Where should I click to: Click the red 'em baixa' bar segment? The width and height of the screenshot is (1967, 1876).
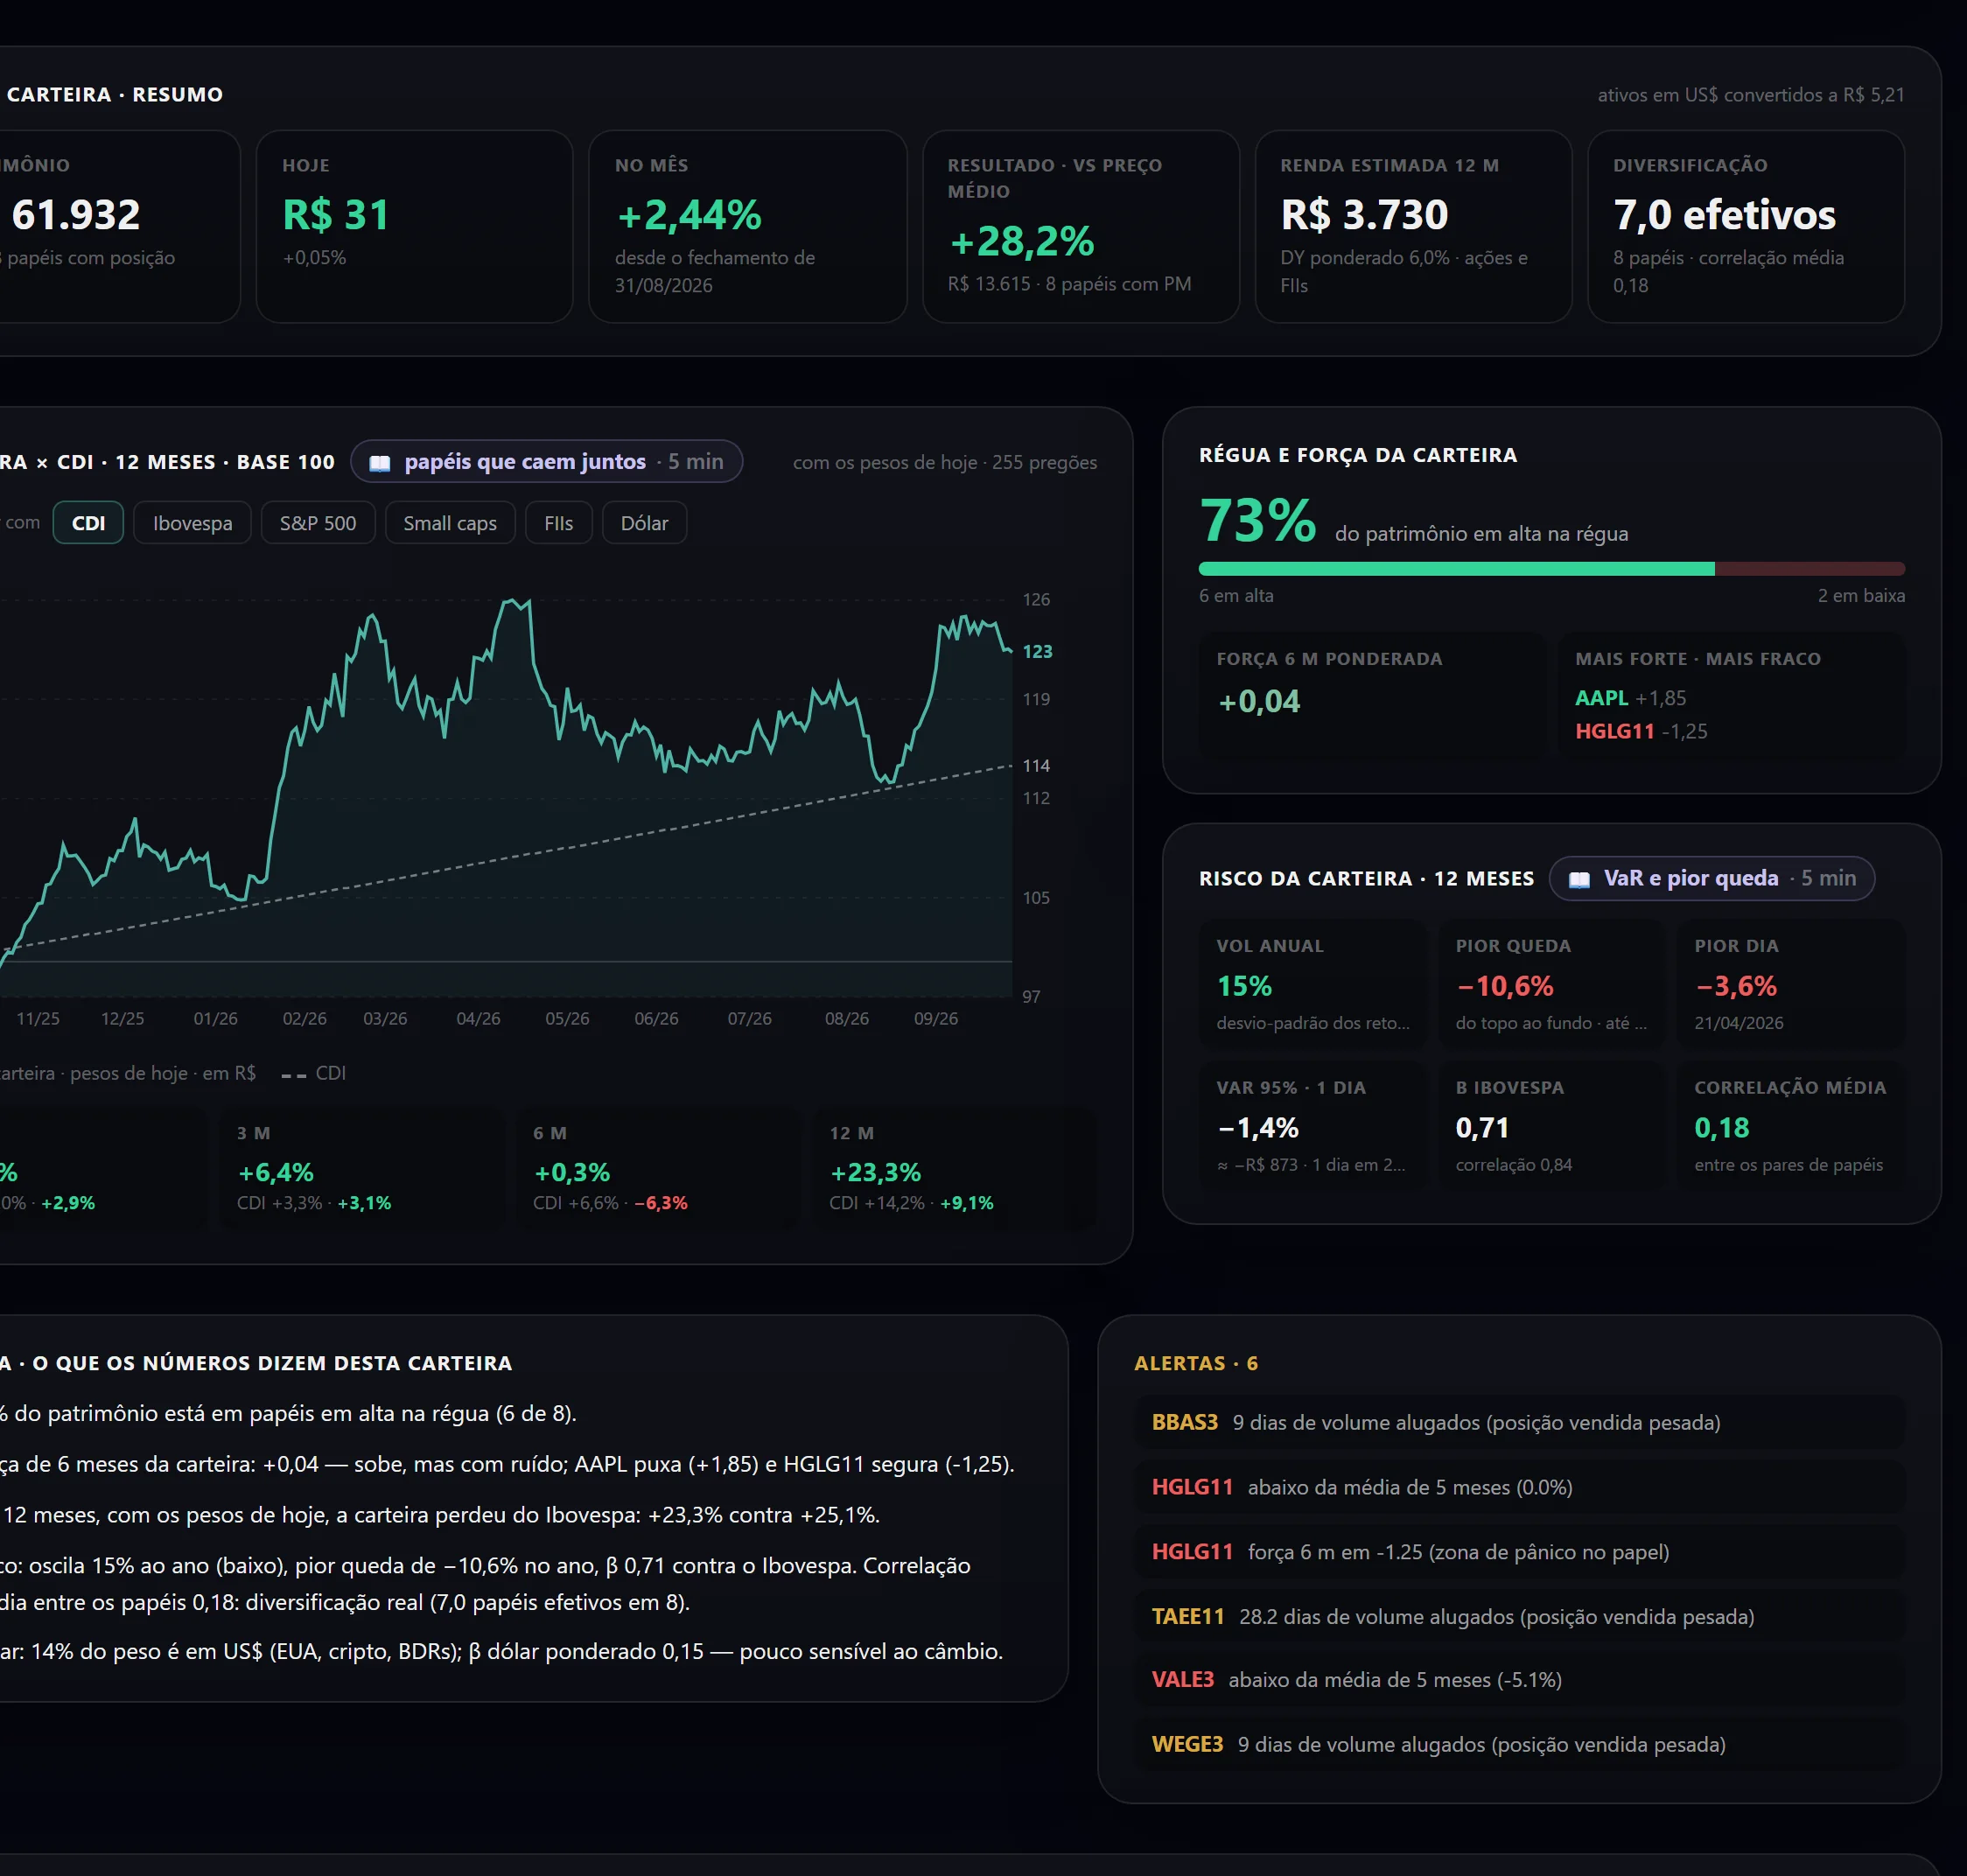(x=1810, y=569)
